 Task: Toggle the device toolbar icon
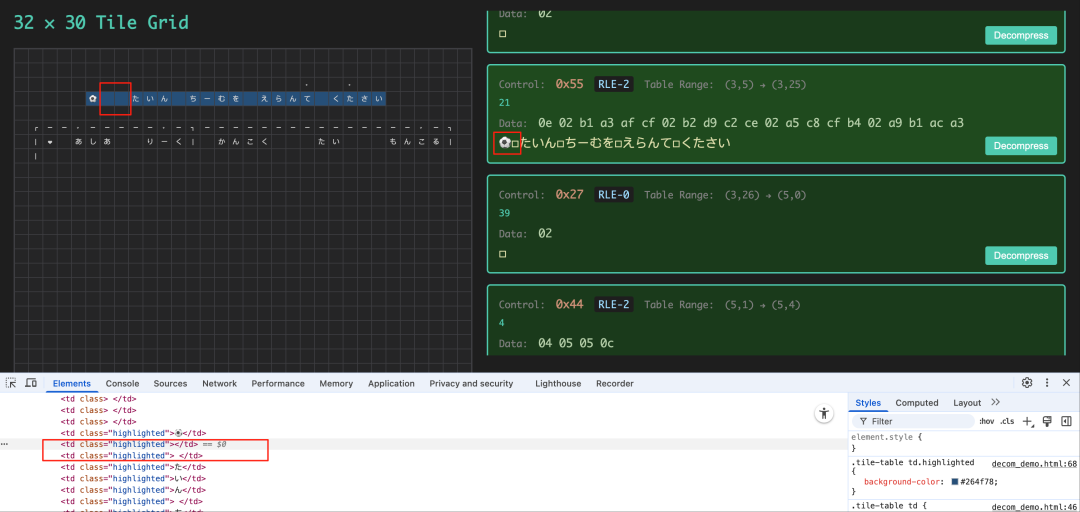[x=31, y=382]
